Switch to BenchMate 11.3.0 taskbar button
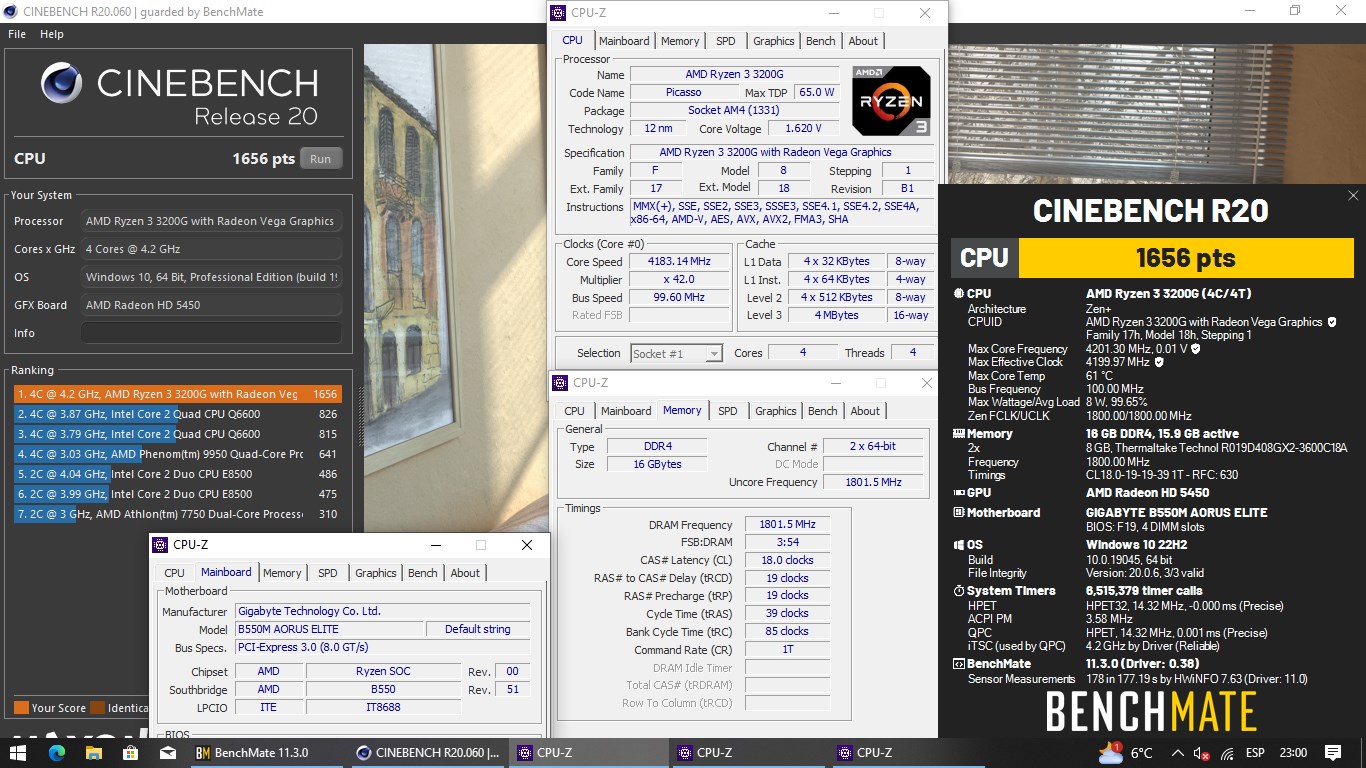 (268, 753)
